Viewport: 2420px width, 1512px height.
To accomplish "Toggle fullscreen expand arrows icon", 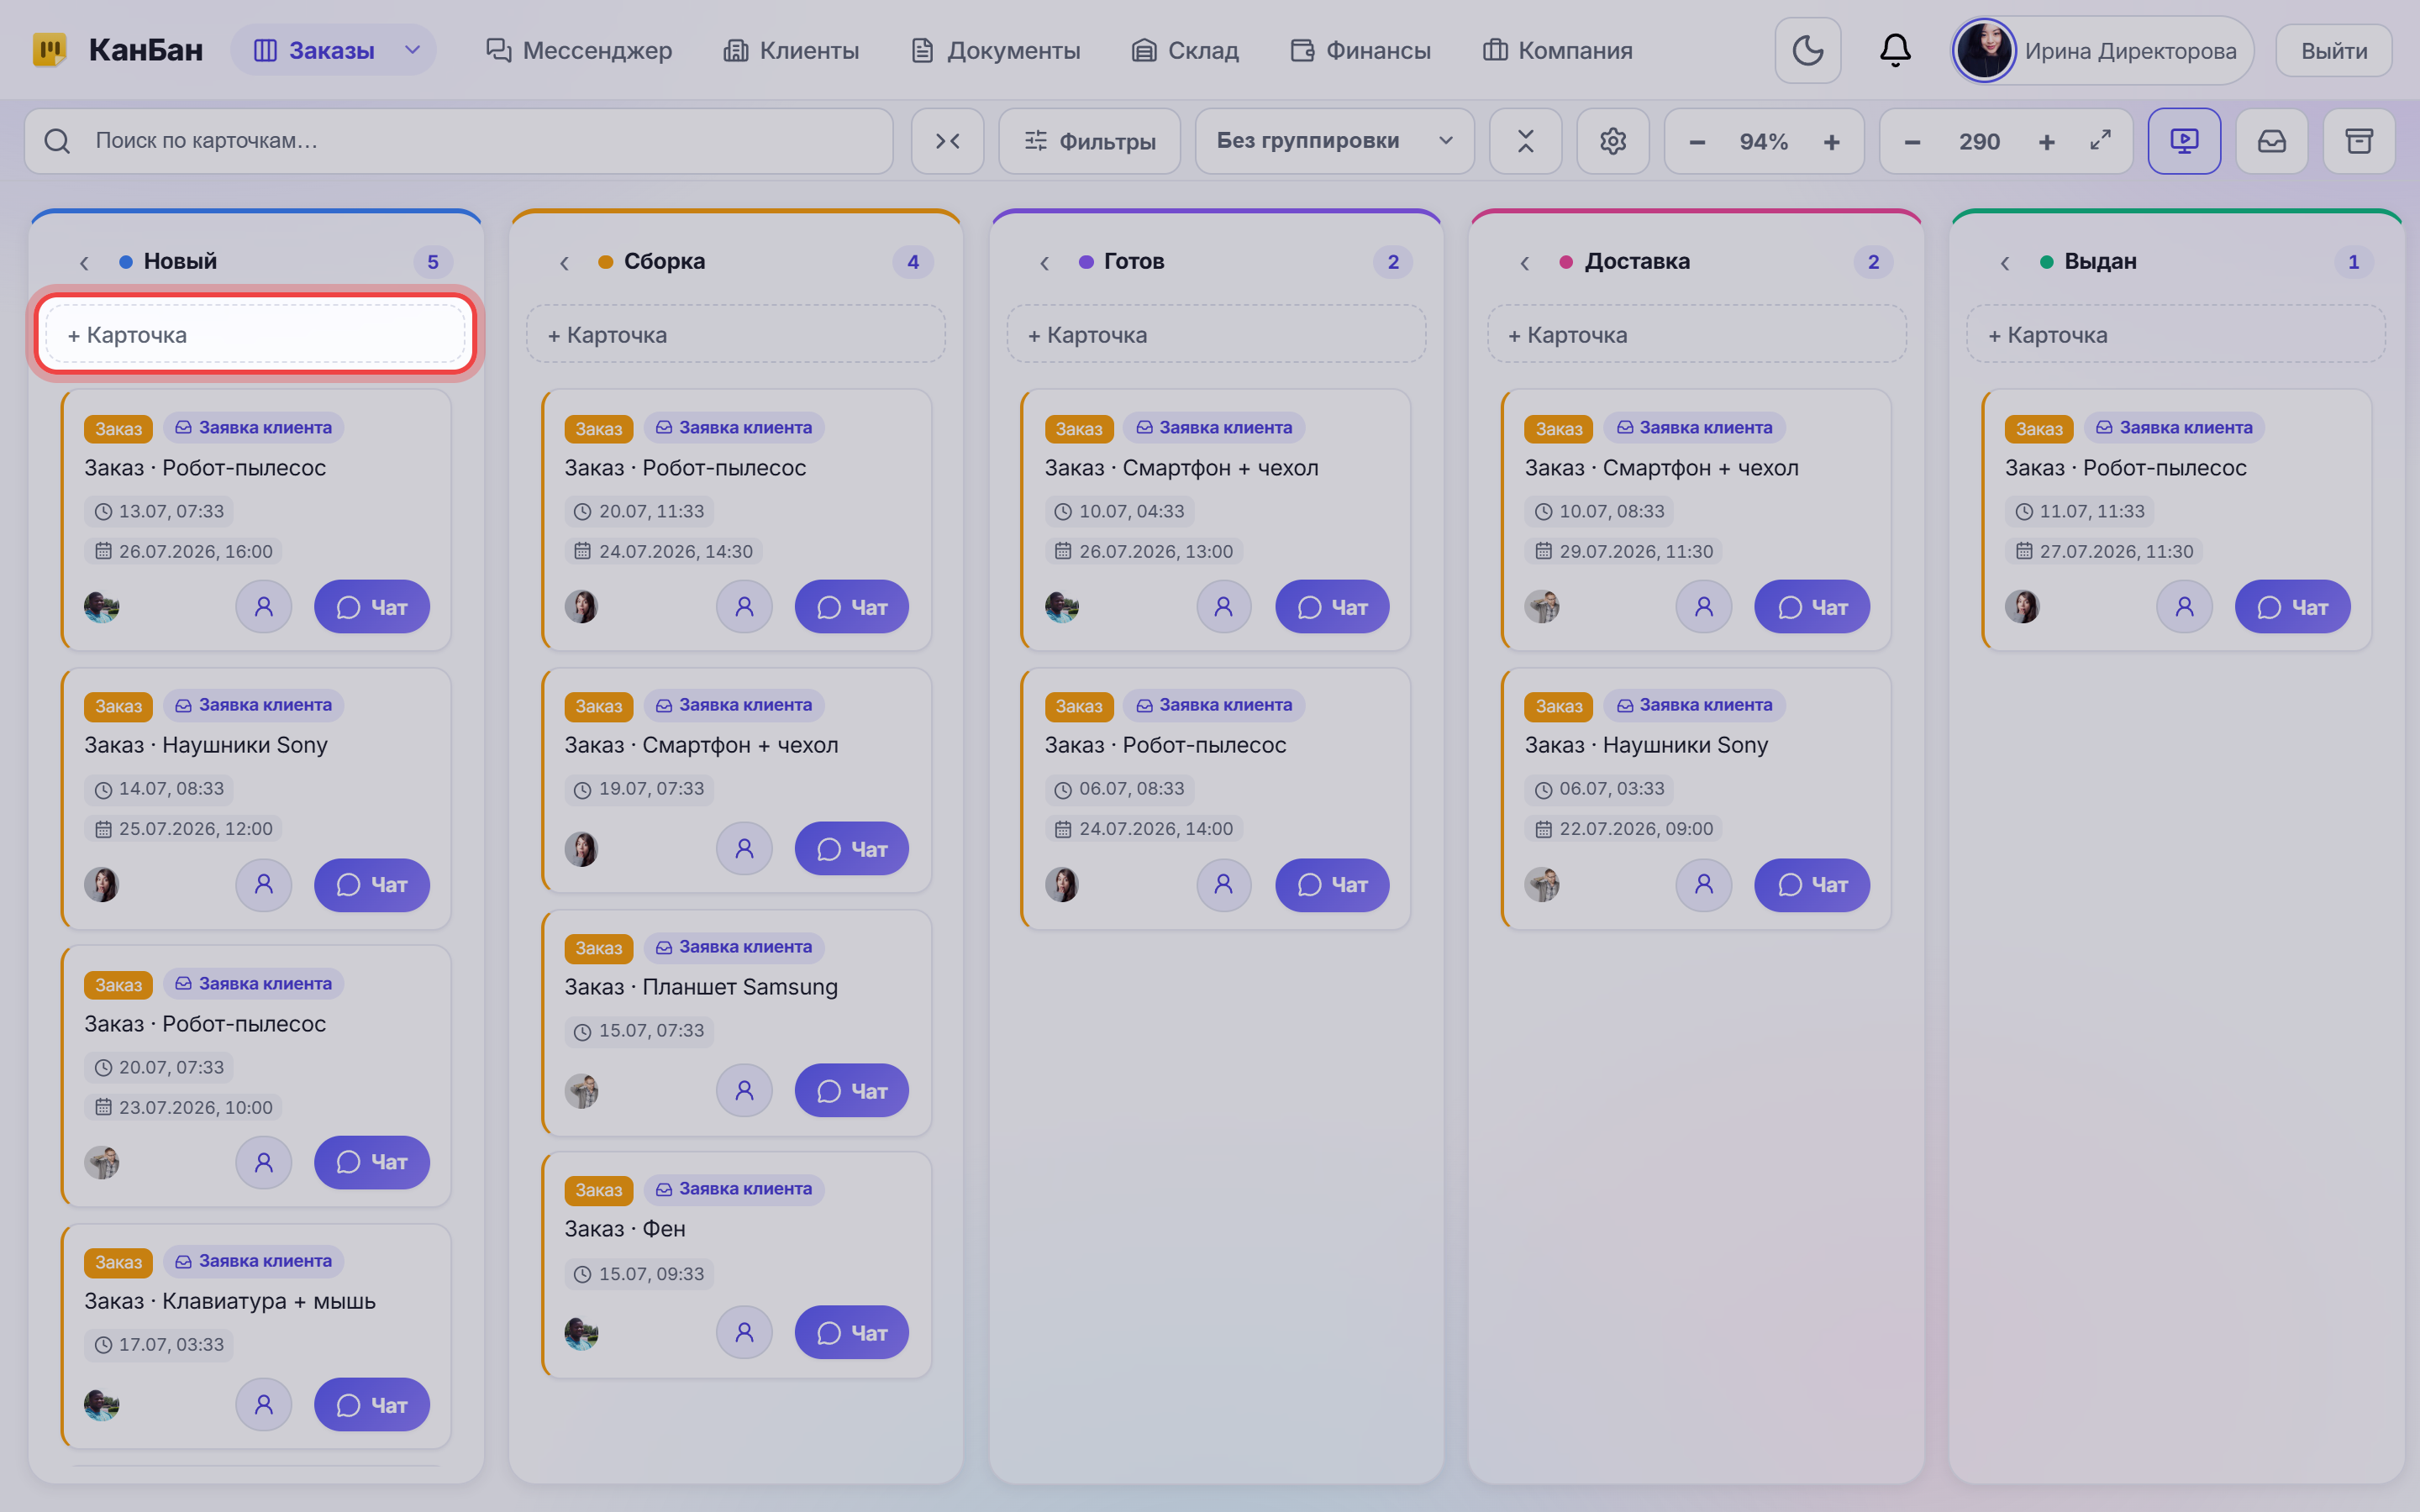I will click(x=2100, y=140).
